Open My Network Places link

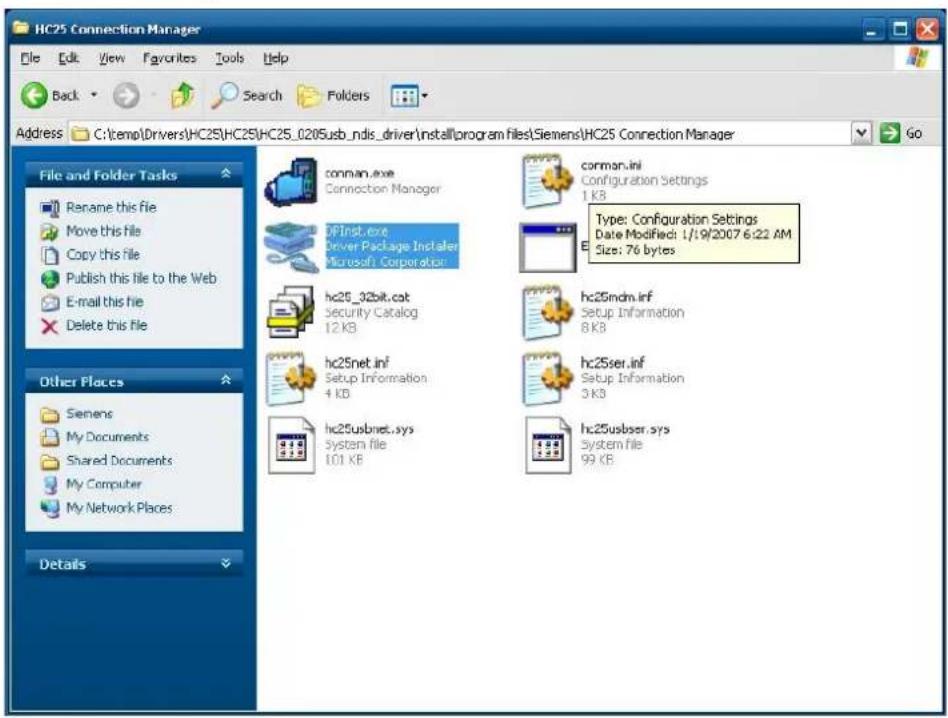[x=119, y=508]
